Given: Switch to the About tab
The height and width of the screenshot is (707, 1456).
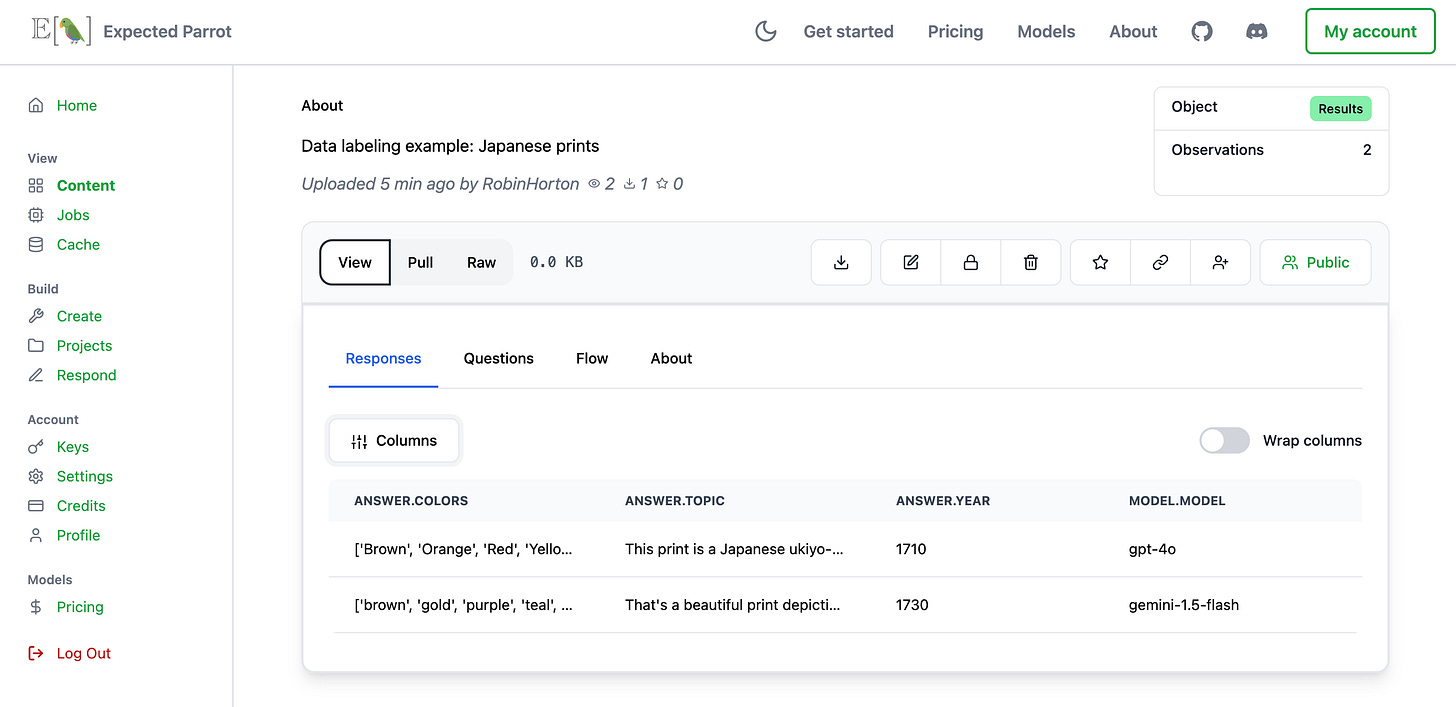Looking at the screenshot, I should [x=671, y=358].
